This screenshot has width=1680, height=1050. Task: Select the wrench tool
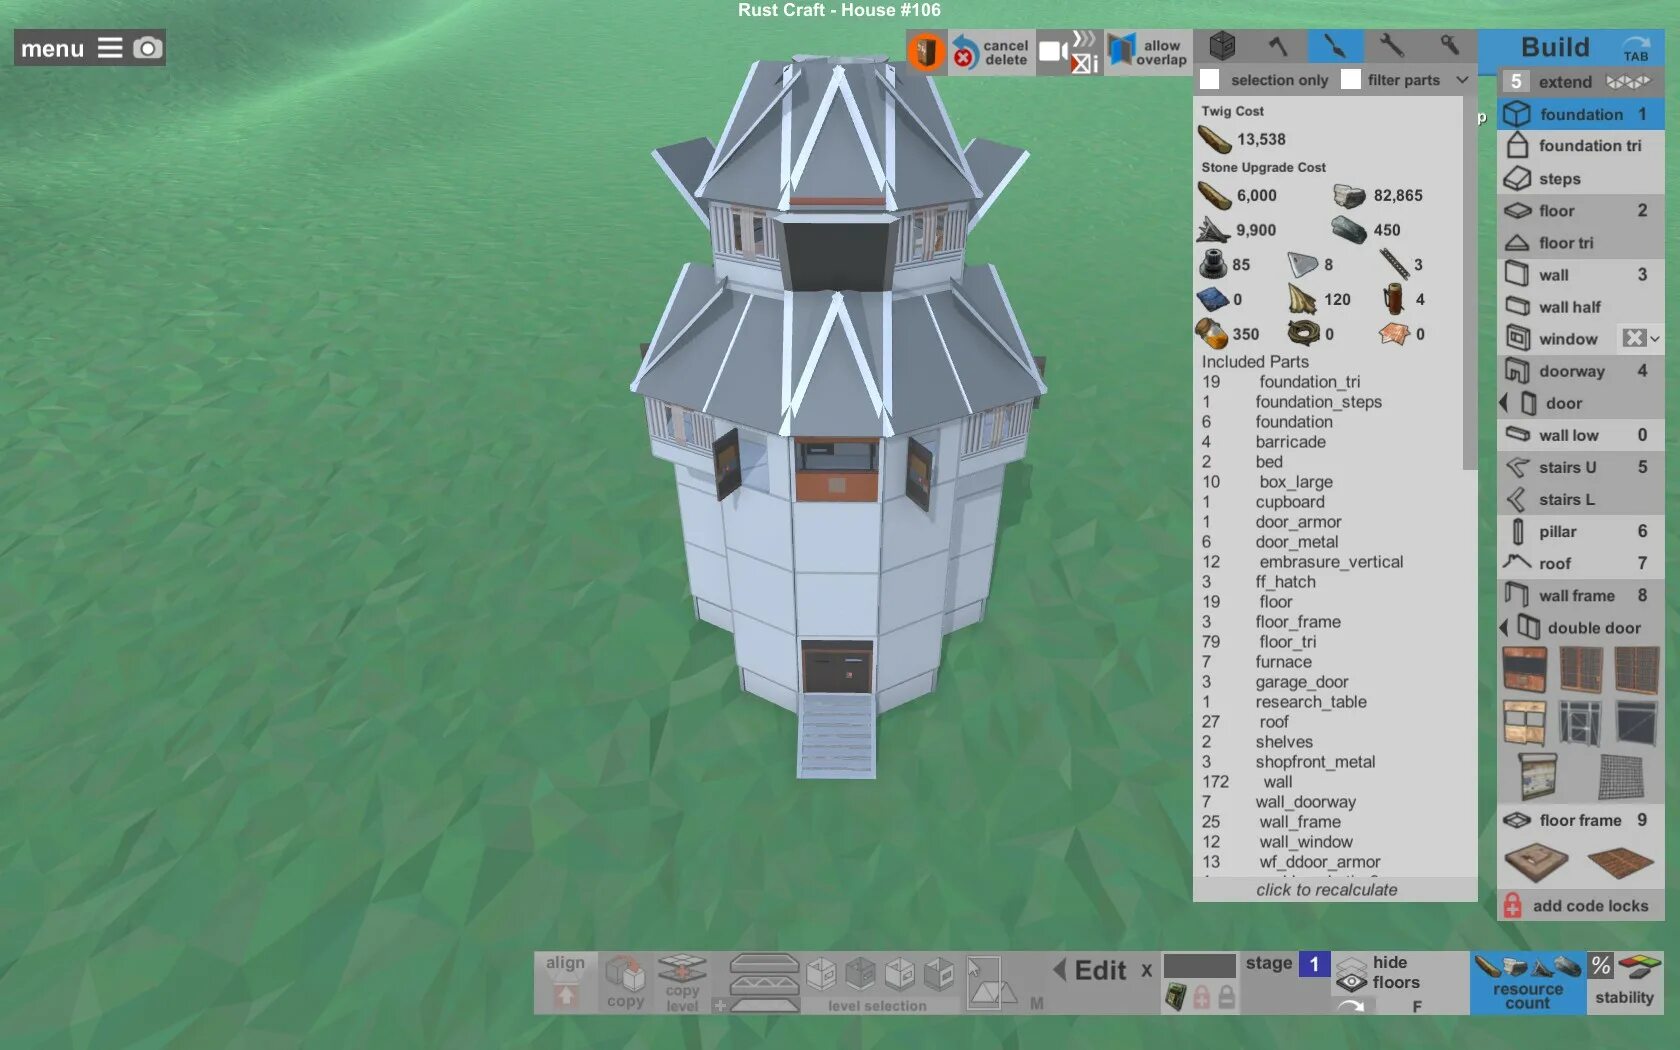pyautogui.click(x=1391, y=46)
